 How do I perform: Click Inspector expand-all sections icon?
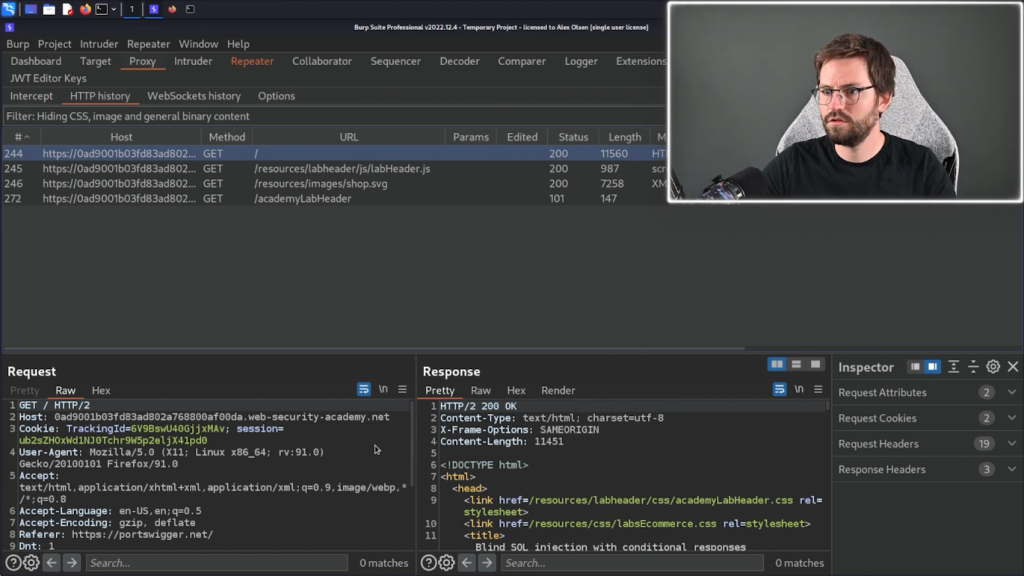click(954, 367)
